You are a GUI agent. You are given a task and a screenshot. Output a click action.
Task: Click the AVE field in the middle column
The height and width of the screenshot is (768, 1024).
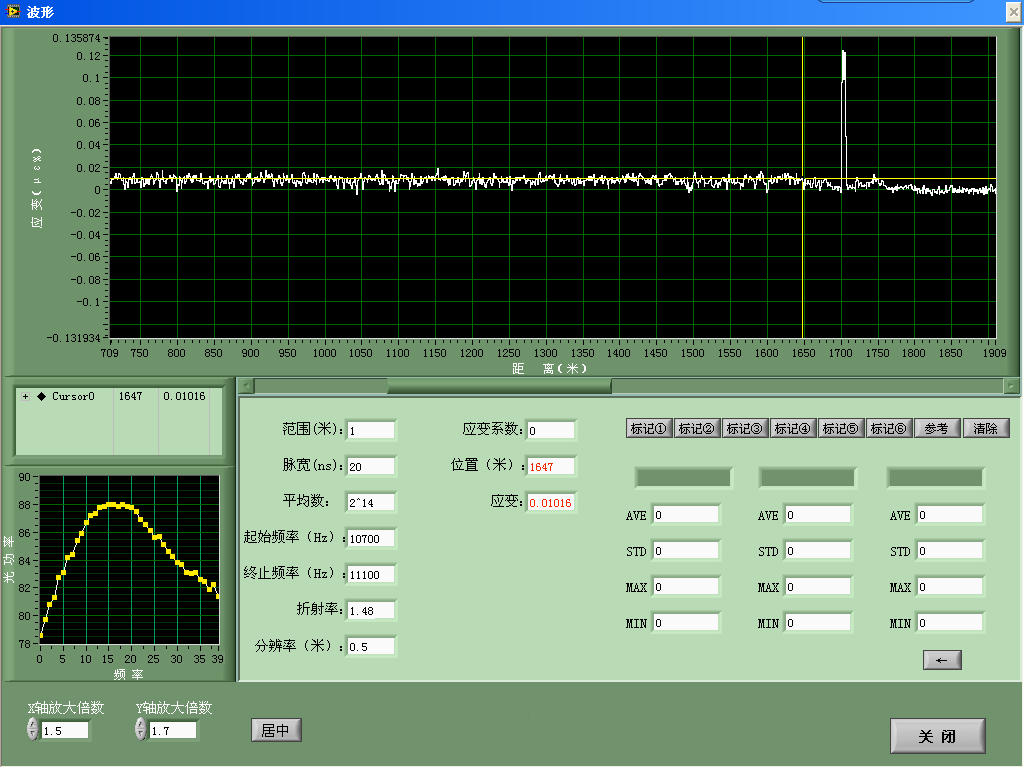(x=818, y=515)
